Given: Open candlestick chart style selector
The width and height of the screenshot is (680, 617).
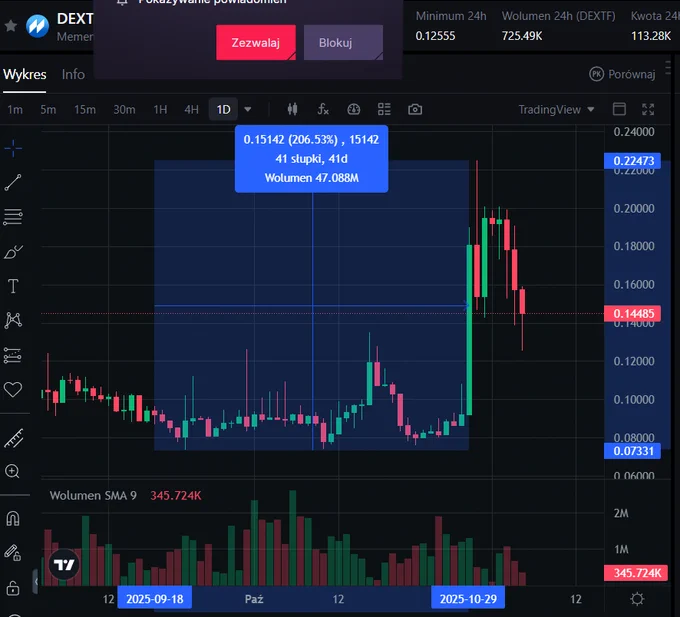Looking at the screenshot, I should pos(292,109).
